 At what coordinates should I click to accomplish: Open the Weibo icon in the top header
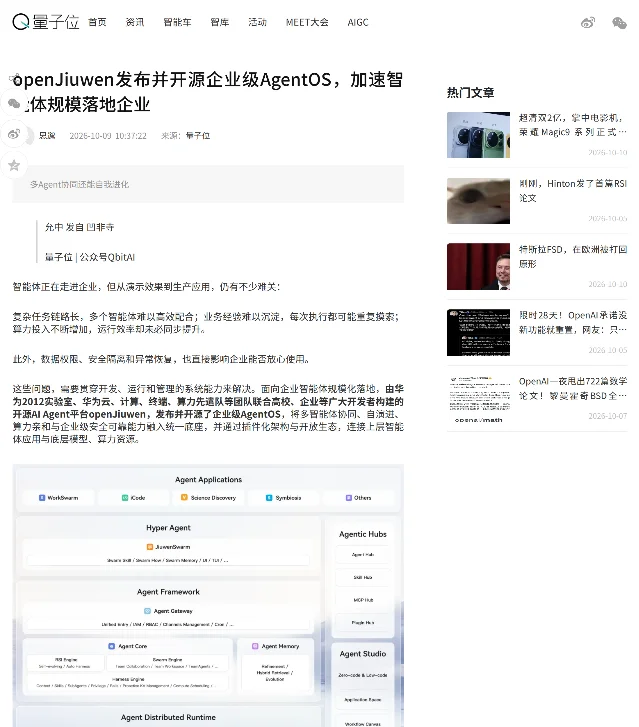(x=588, y=22)
